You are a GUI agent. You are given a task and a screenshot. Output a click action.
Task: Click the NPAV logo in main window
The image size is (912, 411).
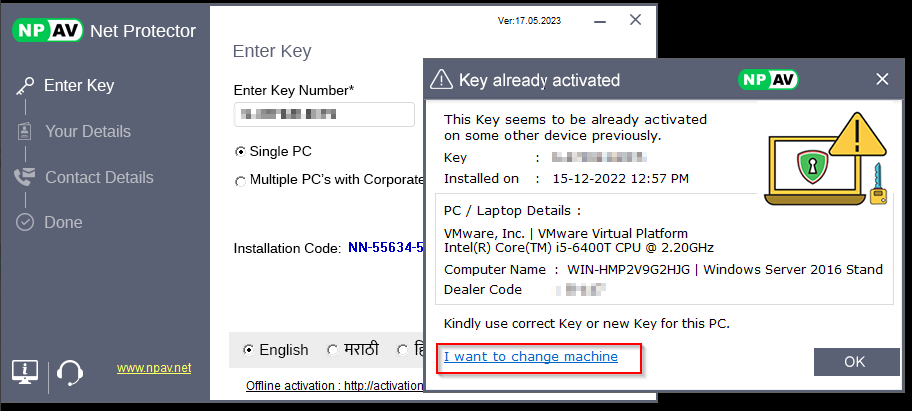coord(46,30)
